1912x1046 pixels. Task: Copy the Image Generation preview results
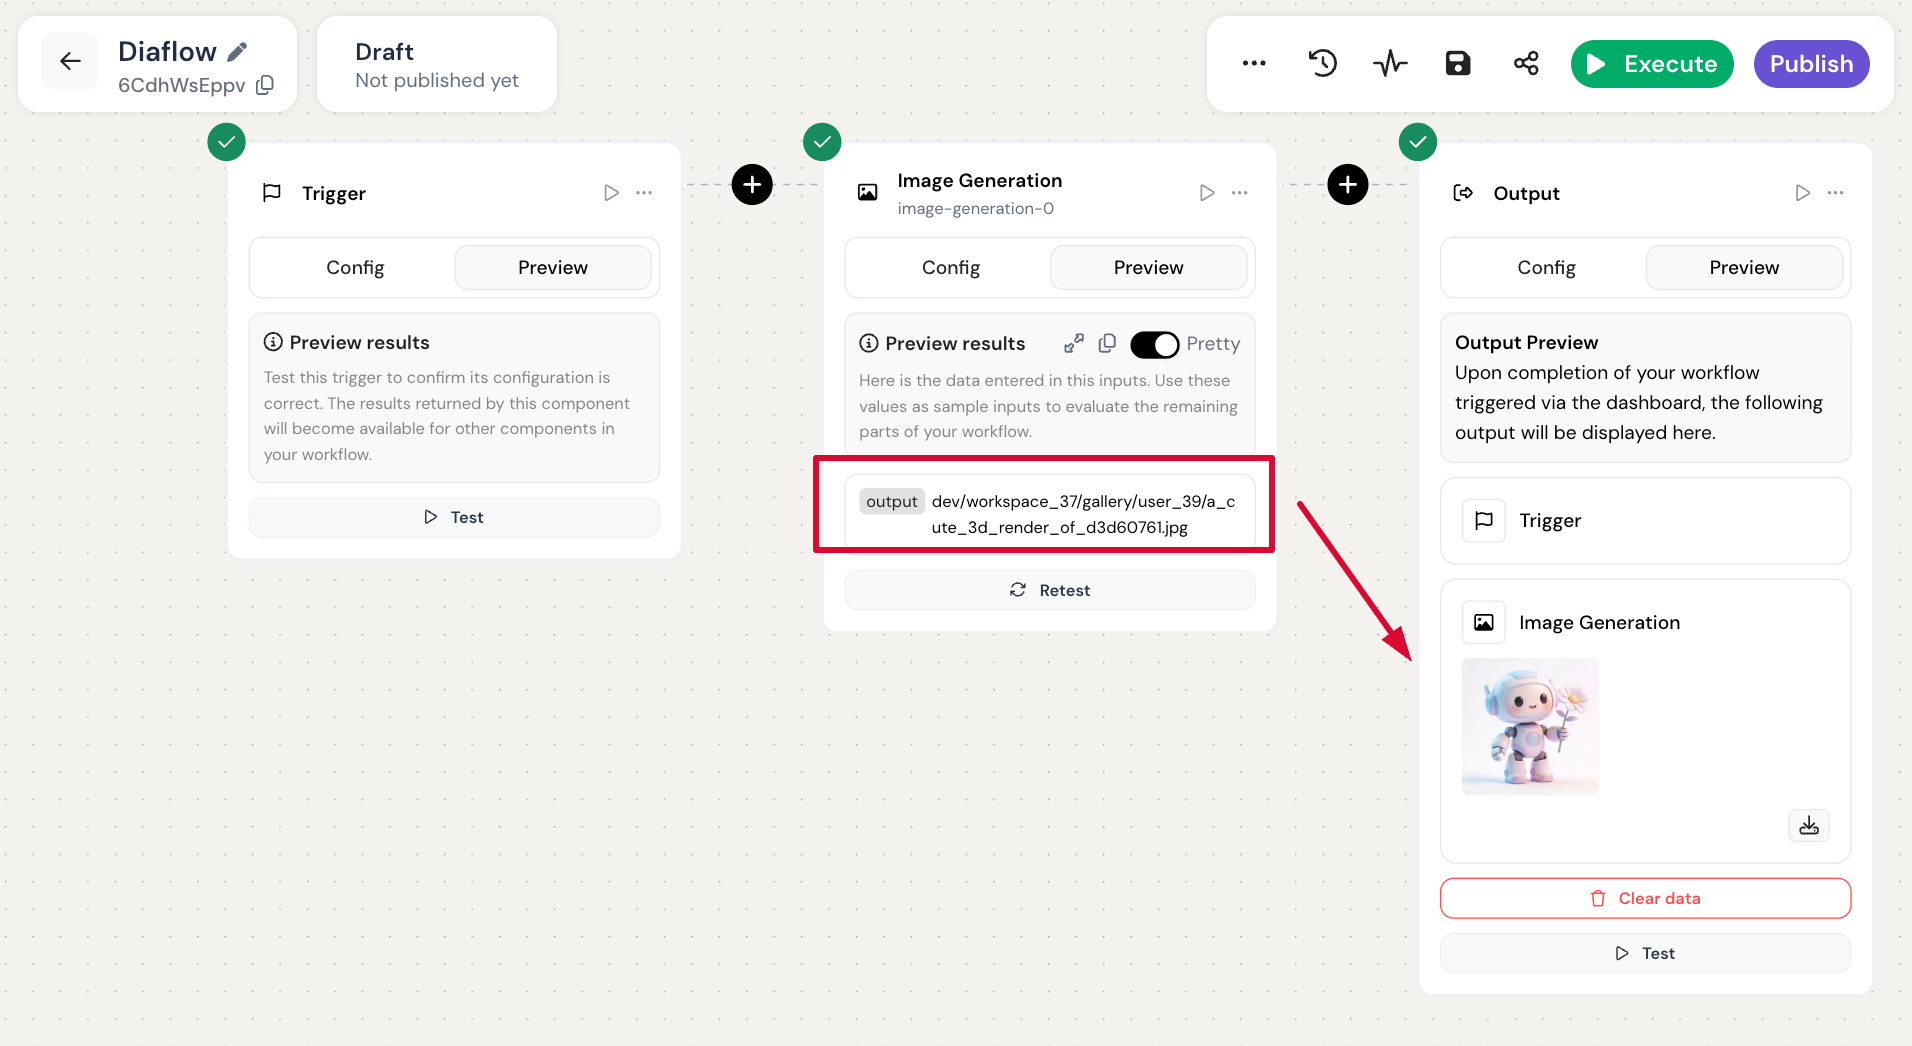point(1107,344)
